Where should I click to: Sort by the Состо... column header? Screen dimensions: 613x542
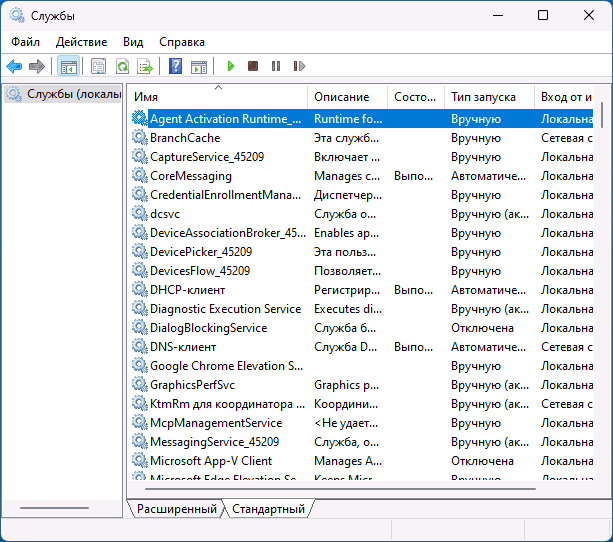pyautogui.click(x=416, y=97)
